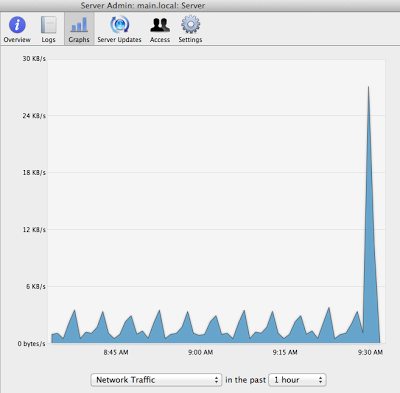Image resolution: width=400 pixels, height=393 pixels.
Task: Select the 12 KB/s axis label
Action: [34, 229]
